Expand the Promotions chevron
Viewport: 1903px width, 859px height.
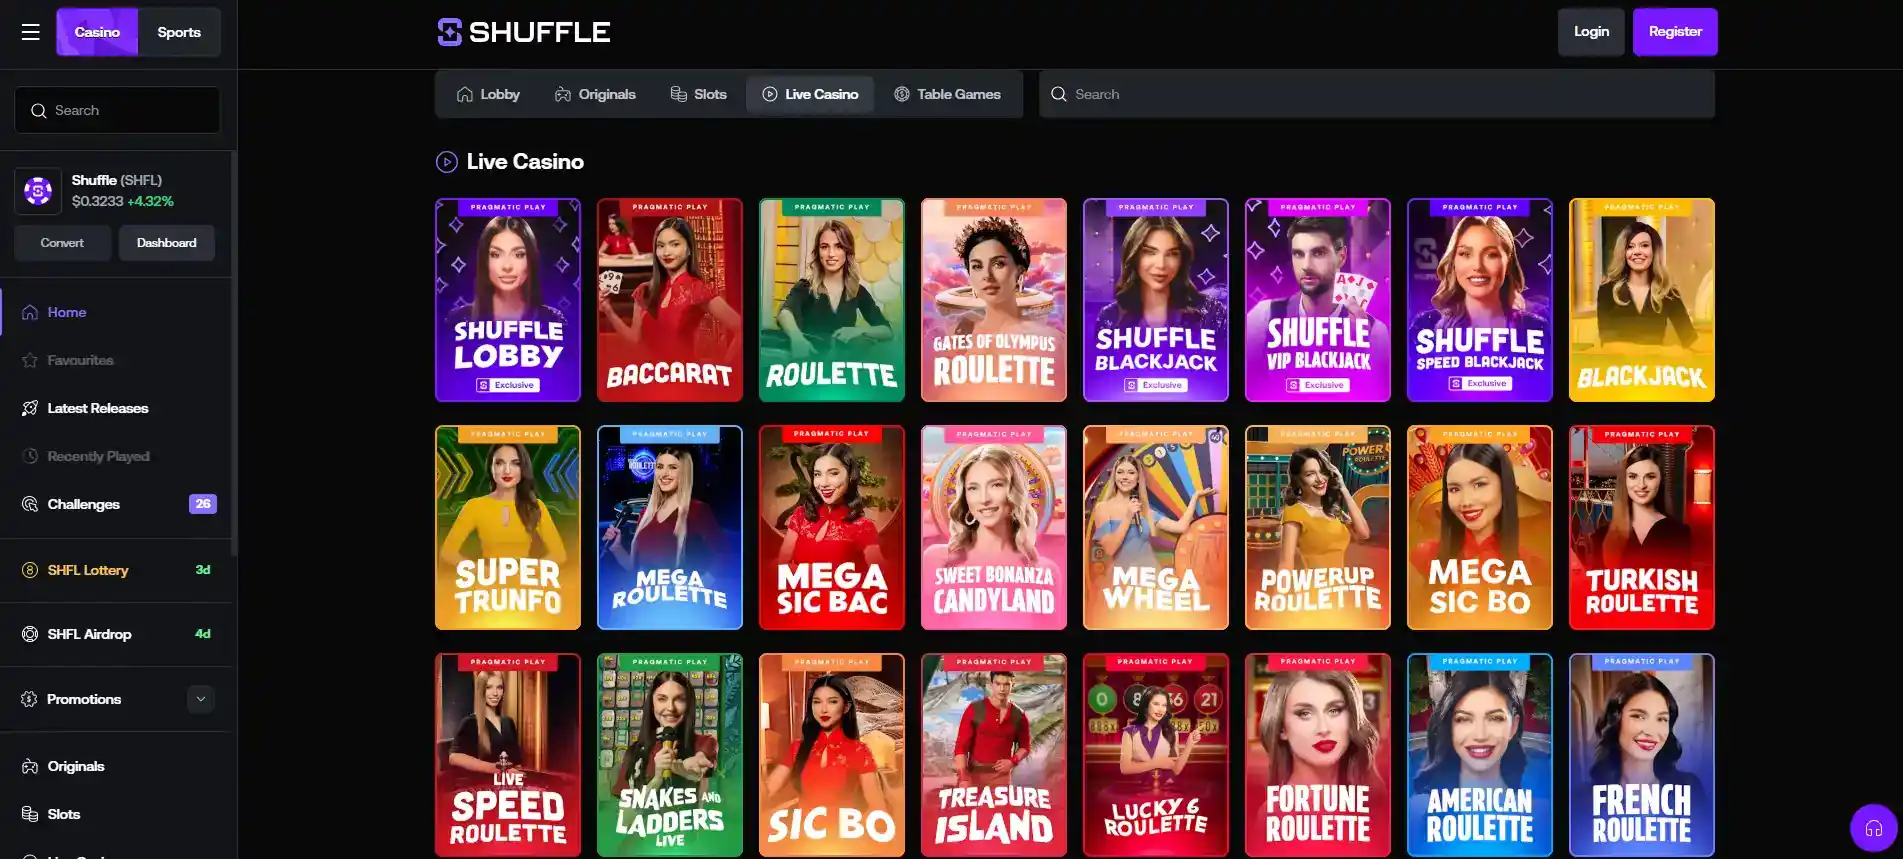[201, 699]
